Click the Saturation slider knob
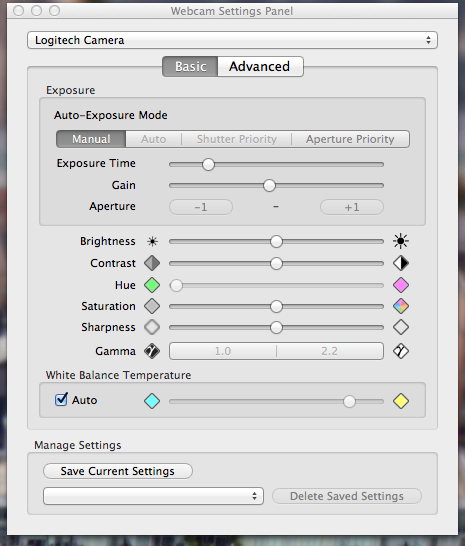 click(x=276, y=306)
